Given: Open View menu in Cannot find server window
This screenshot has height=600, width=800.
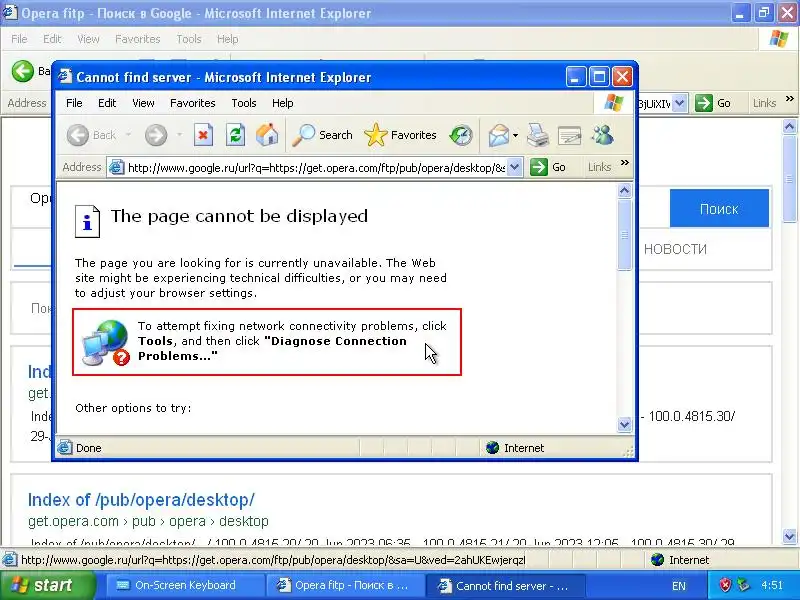Looking at the screenshot, I should click(x=143, y=103).
